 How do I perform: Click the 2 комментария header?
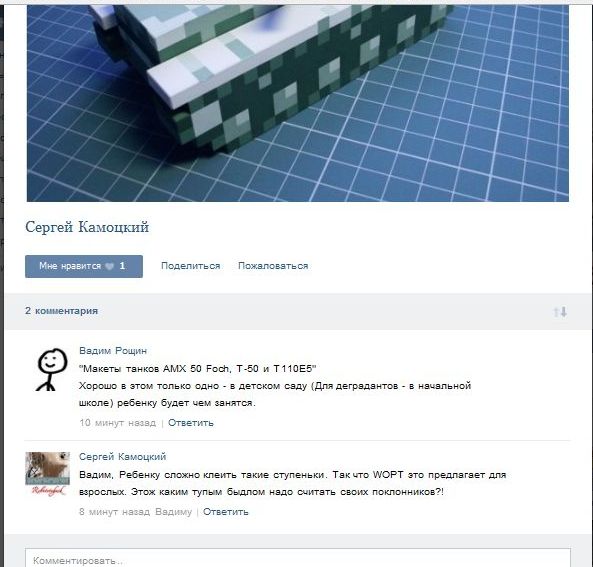click(x=62, y=311)
